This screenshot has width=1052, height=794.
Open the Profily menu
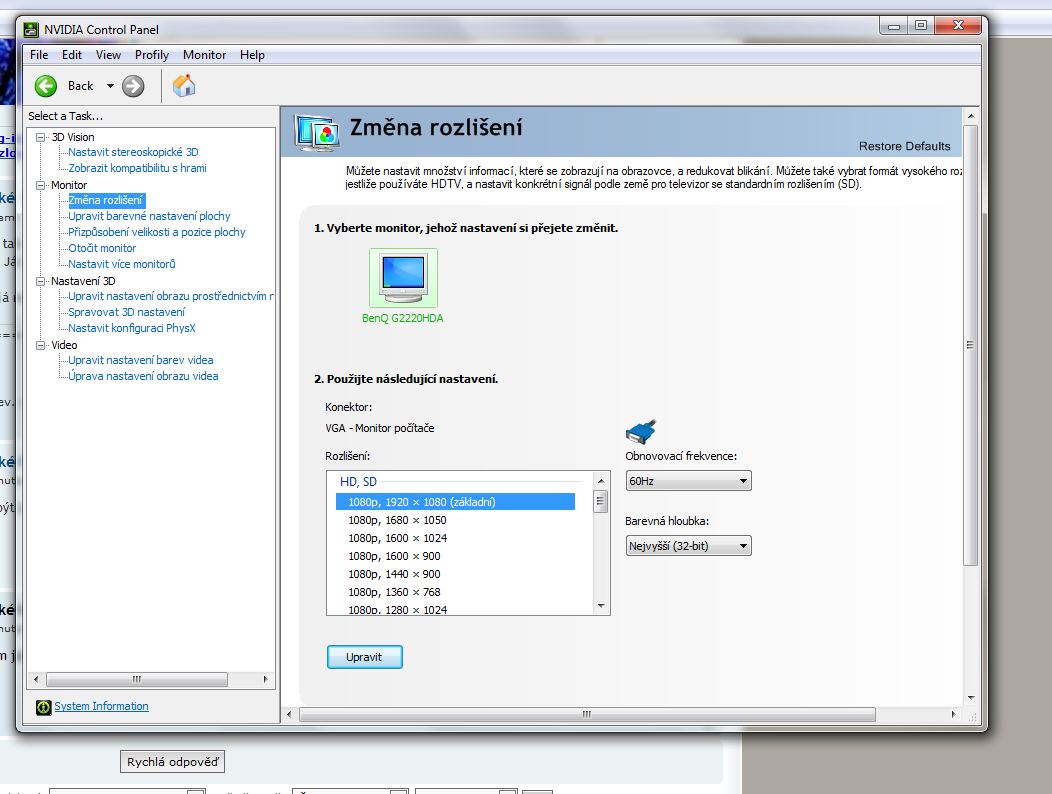click(x=152, y=55)
